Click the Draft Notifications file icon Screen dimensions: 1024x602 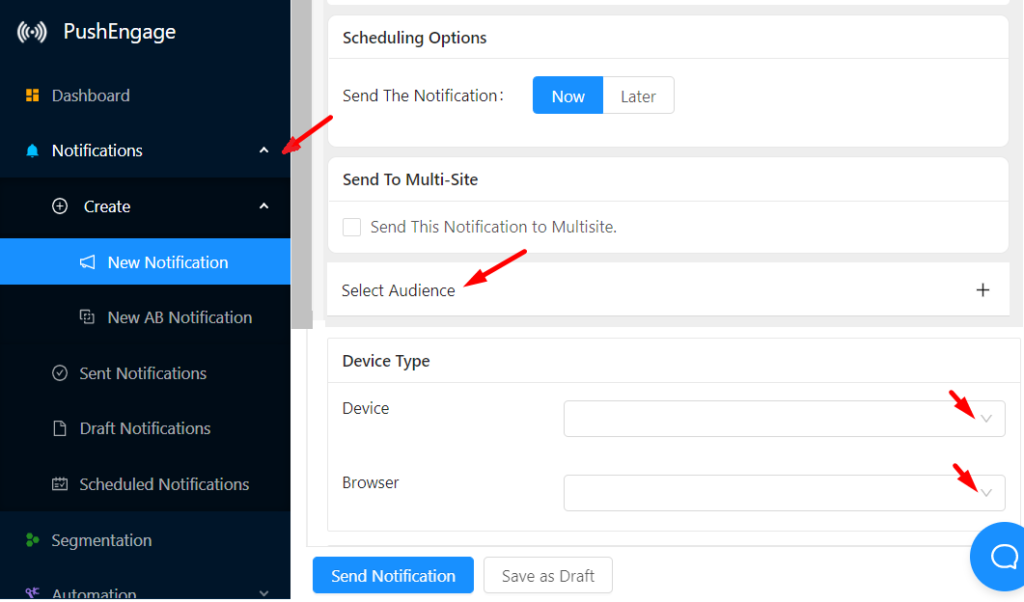59,428
